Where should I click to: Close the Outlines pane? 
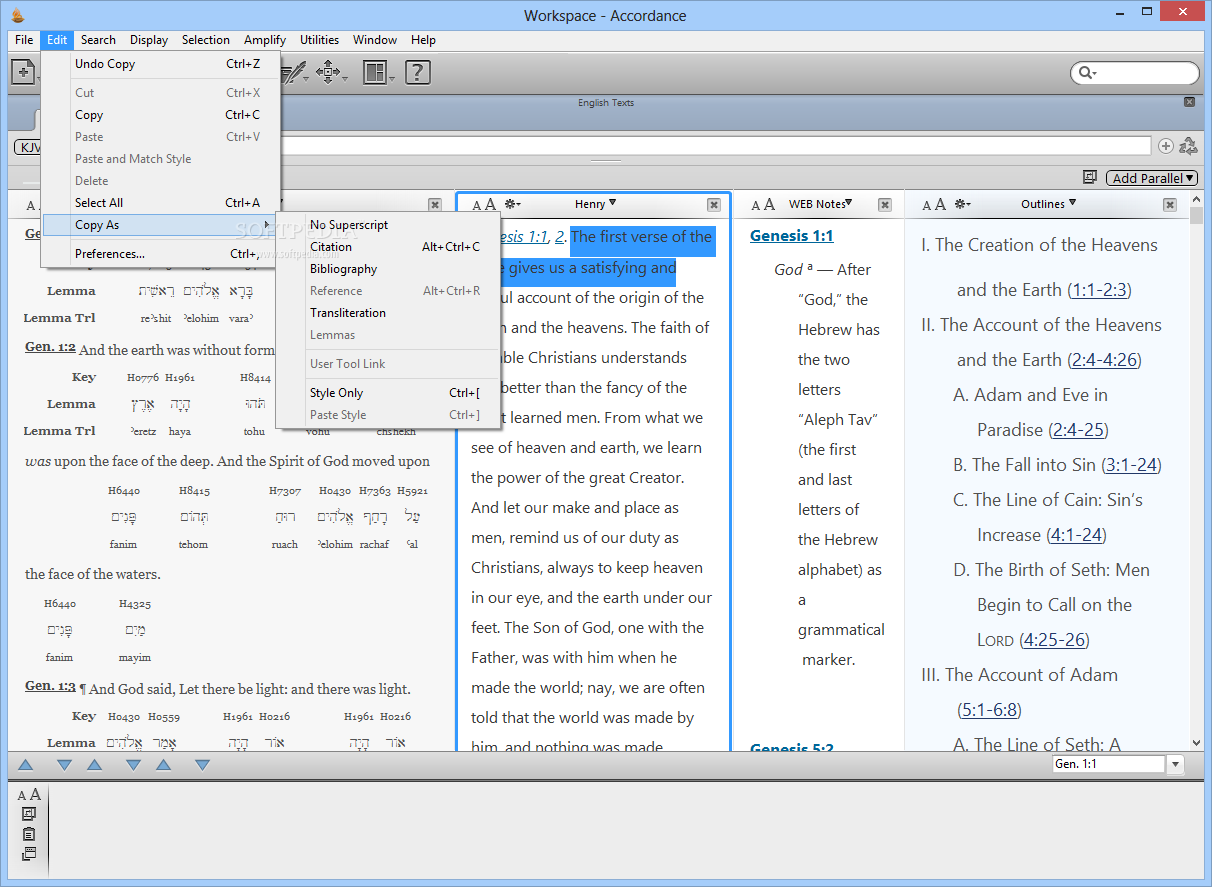point(1170,204)
